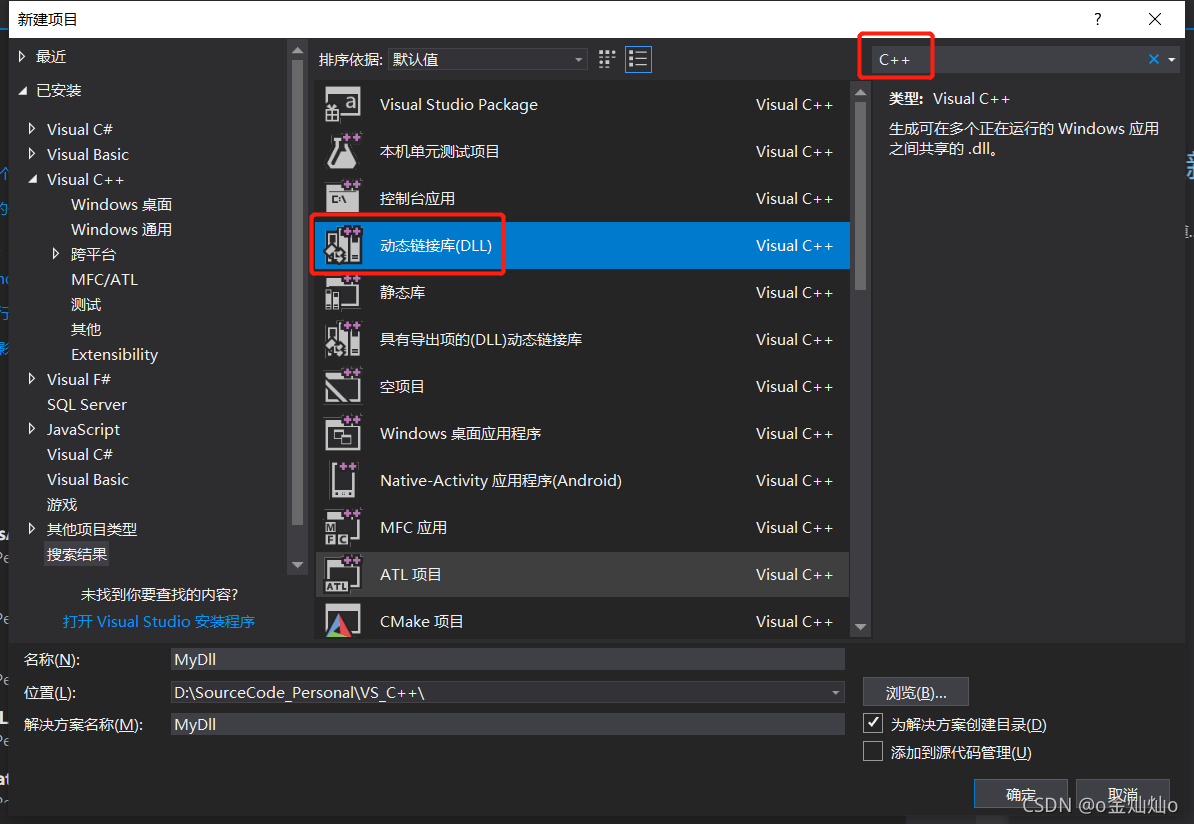Open the 排序依据 默认值 dropdown
The width and height of the screenshot is (1194, 824).
[487, 59]
